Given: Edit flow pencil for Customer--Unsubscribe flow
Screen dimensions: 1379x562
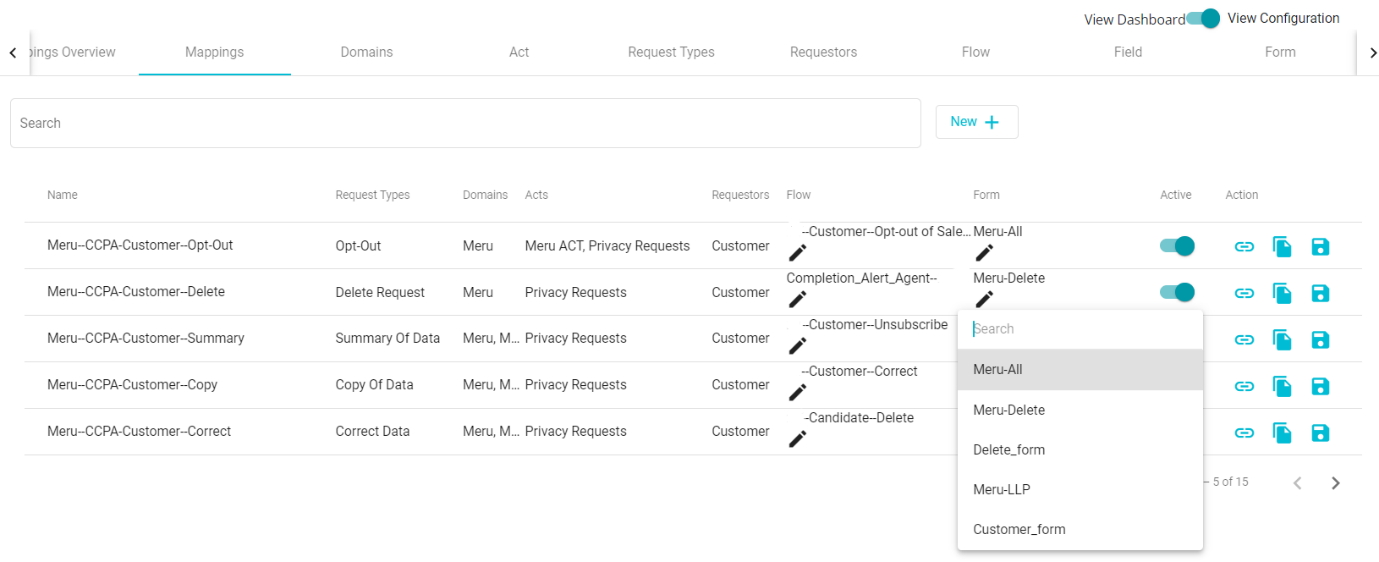Looking at the screenshot, I should 797,345.
